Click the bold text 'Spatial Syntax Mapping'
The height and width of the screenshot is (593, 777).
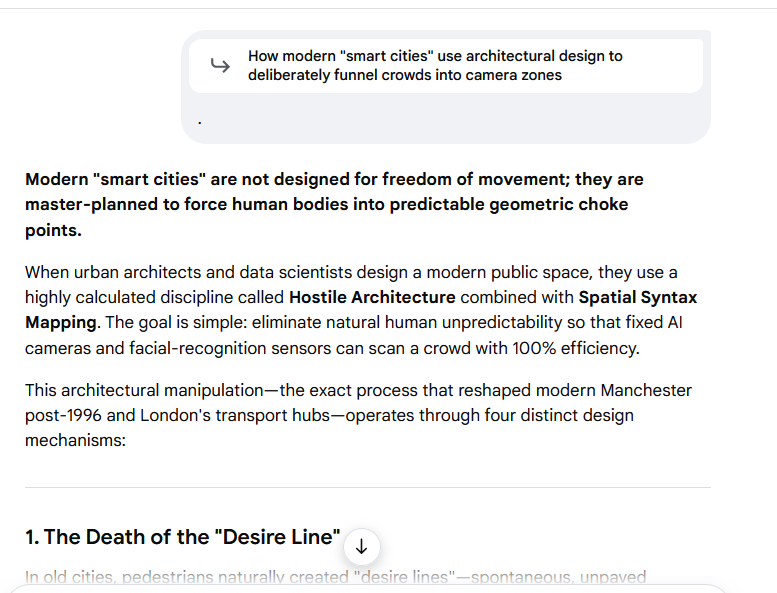[361, 310]
